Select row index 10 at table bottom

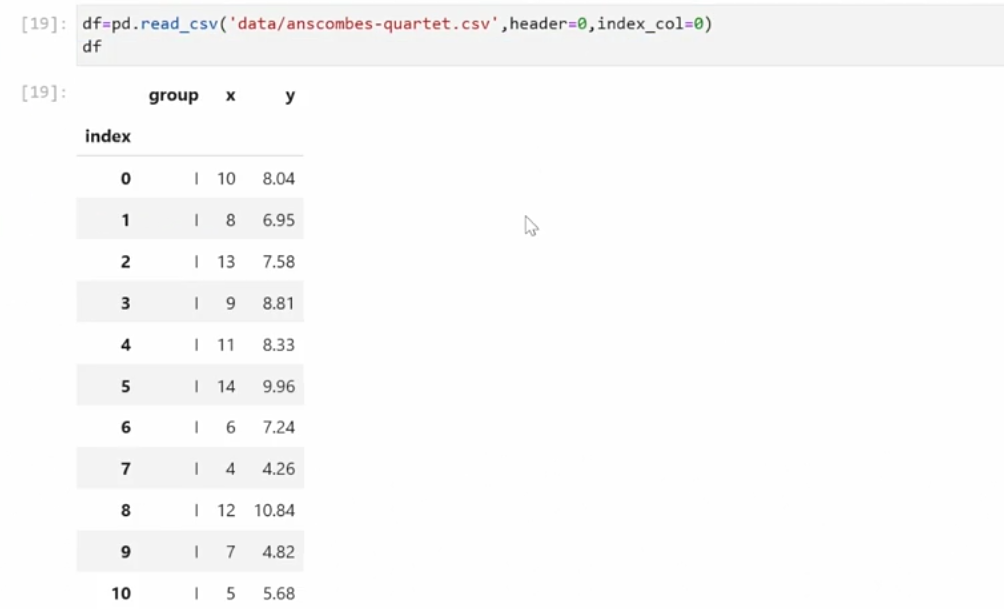121,593
